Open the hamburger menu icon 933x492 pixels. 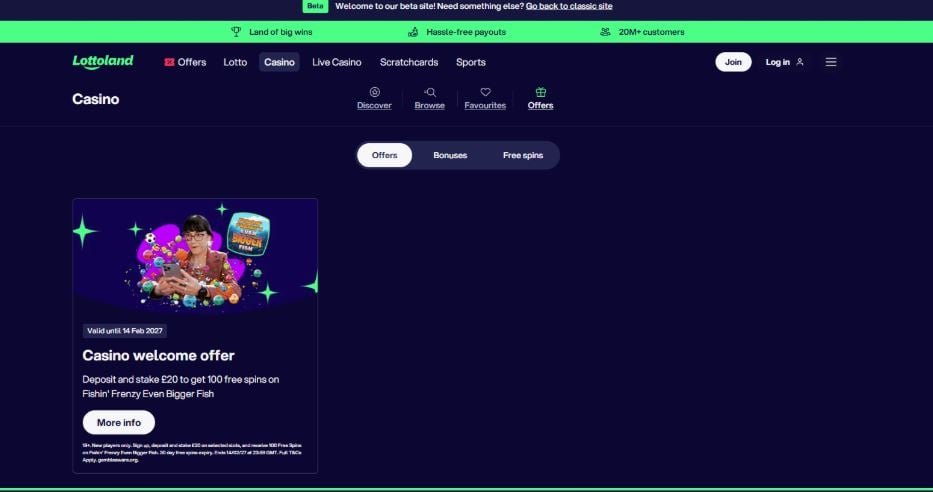tap(831, 62)
